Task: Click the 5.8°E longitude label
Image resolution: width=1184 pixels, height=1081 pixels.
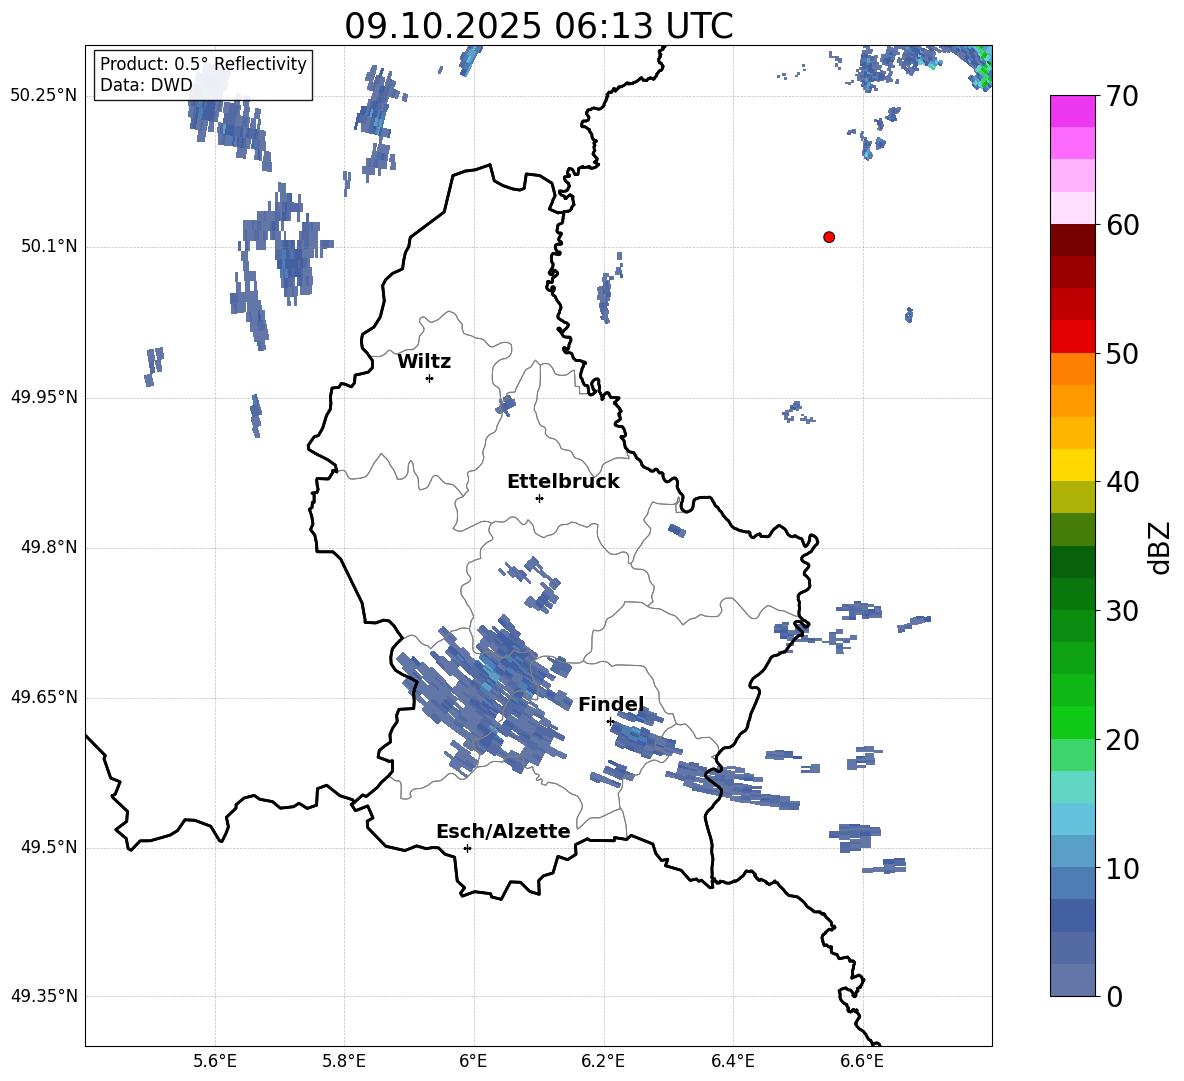Action: (344, 1062)
